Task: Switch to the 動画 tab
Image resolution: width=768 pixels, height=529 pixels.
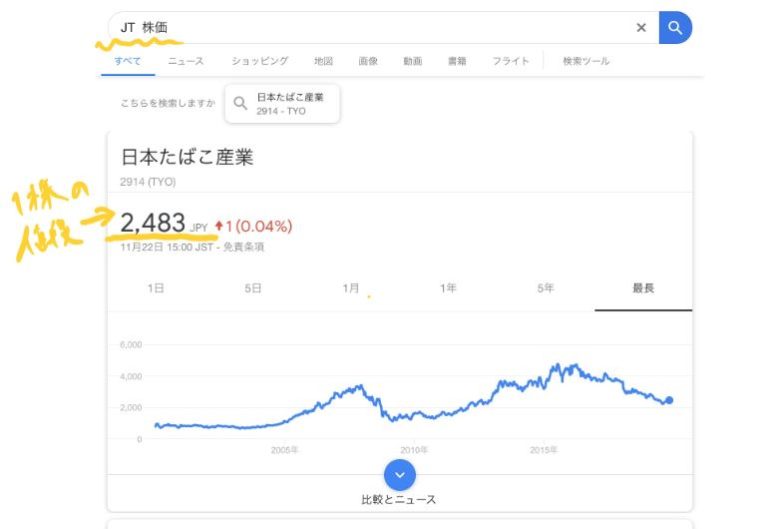Action: [x=412, y=61]
